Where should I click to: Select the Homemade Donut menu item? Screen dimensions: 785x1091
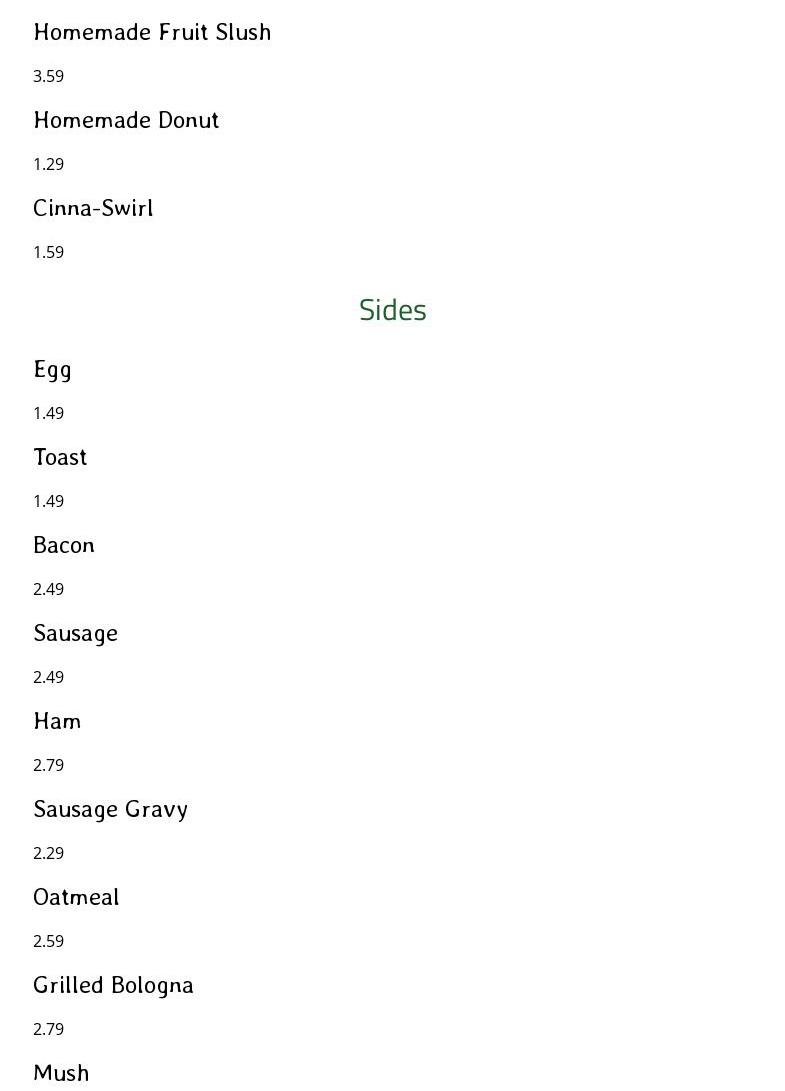[x=126, y=120]
